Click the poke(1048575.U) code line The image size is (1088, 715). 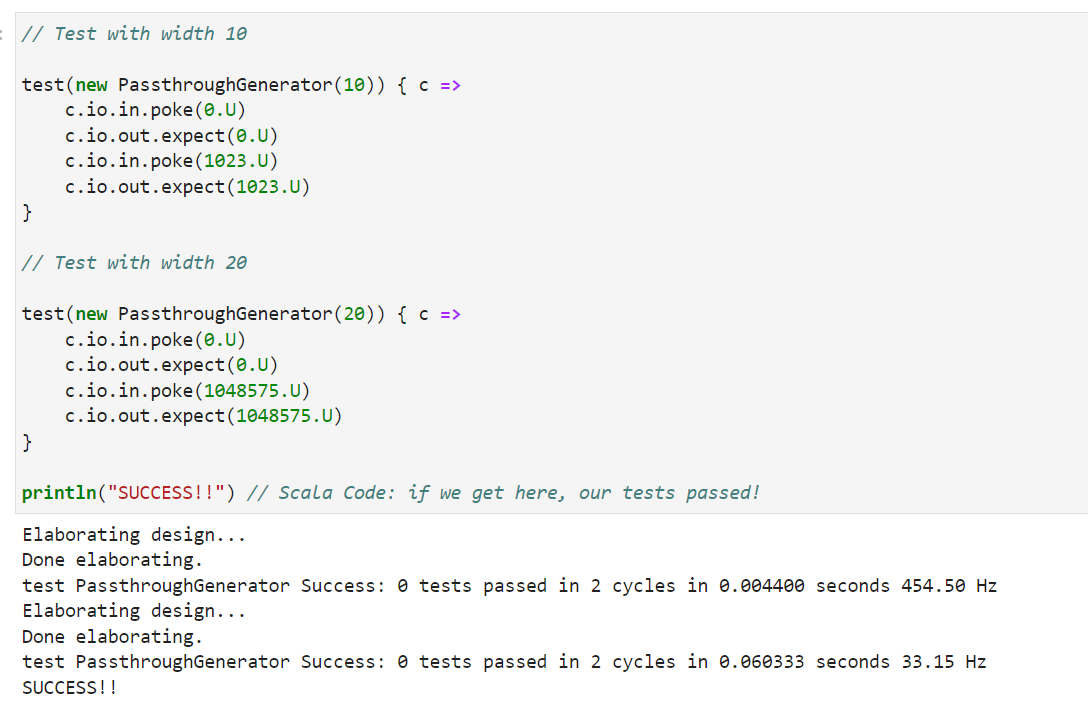click(187, 390)
